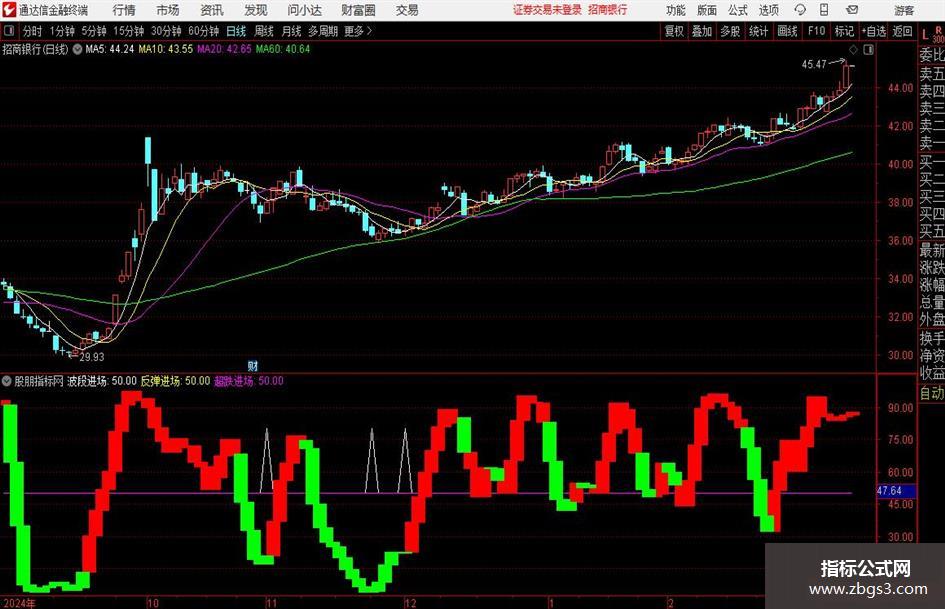Viewport: 945px width, 609px height.
Task: Switch to the 分时 period tab
Action: pyautogui.click(x=33, y=31)
